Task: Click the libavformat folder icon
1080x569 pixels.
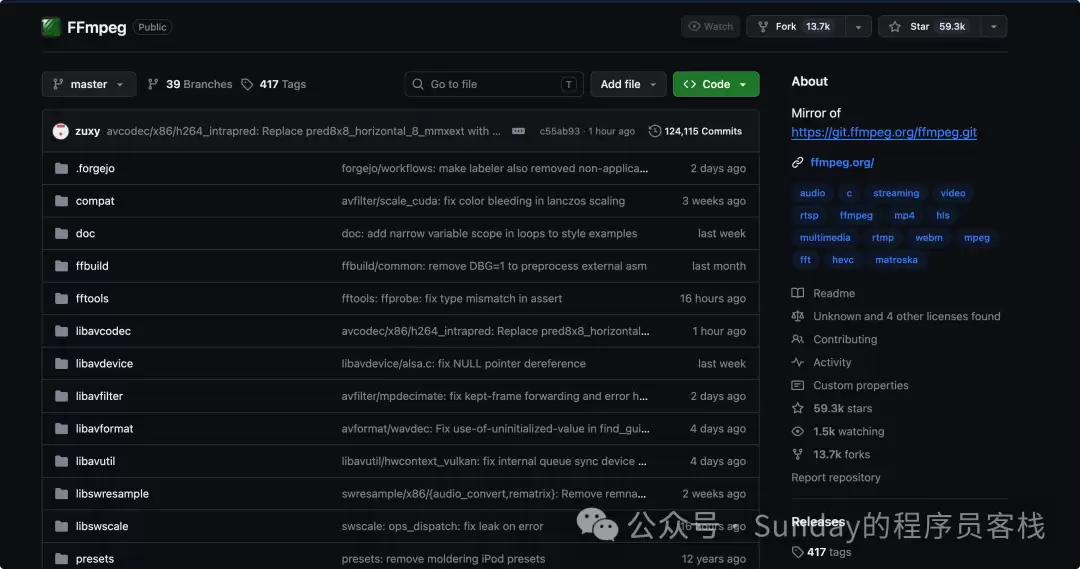Action: coord(61,428)
